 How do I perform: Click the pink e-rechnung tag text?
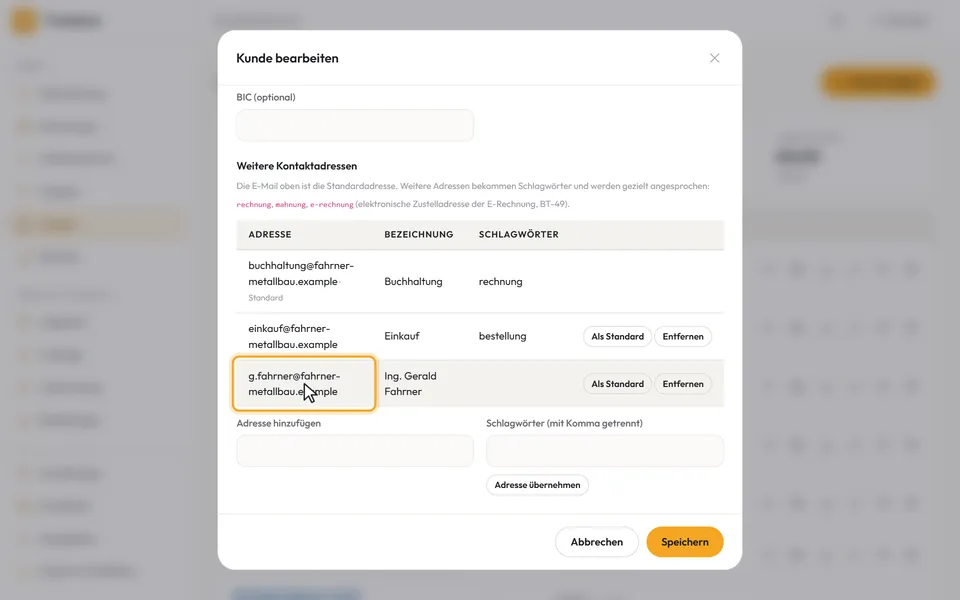(331, 204)
